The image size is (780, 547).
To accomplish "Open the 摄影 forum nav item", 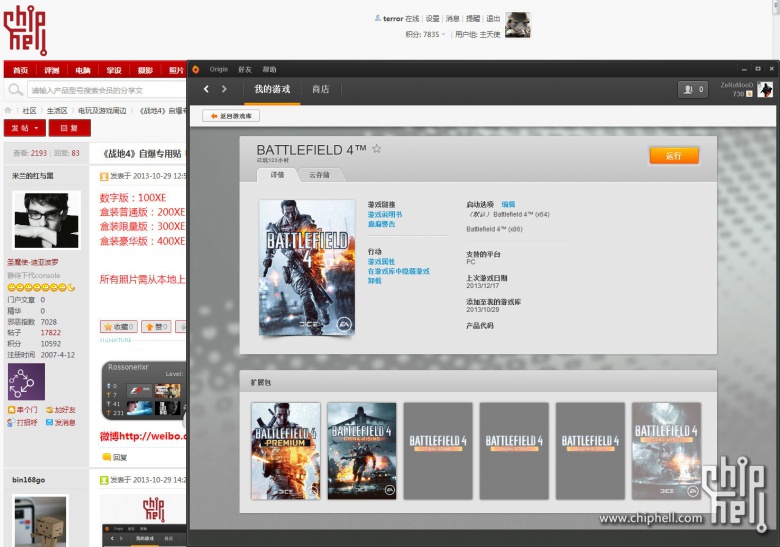I will click(x=145, y=71).
